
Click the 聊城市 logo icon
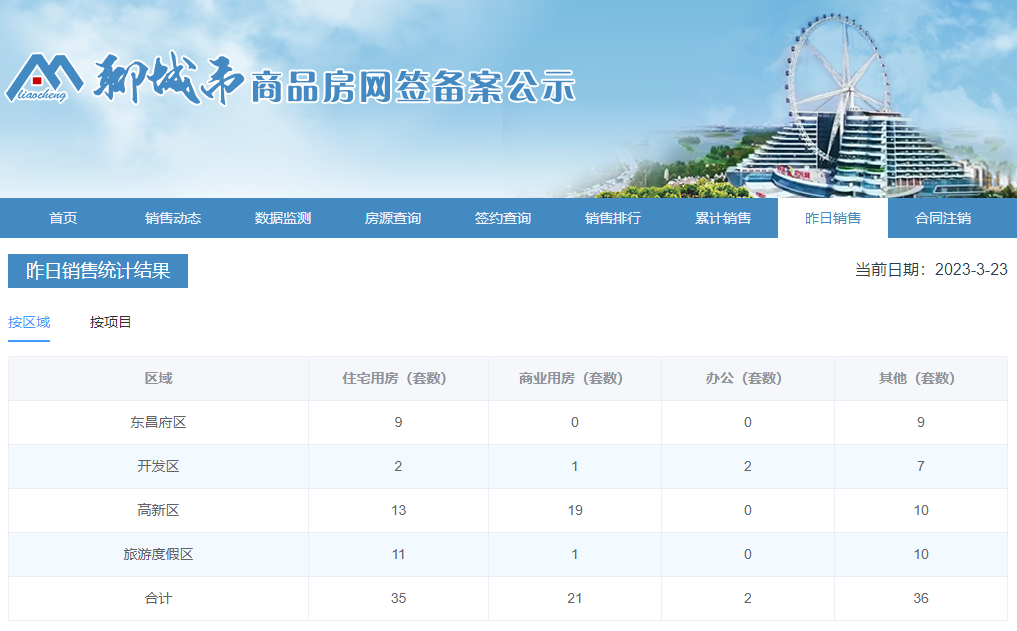45,75
